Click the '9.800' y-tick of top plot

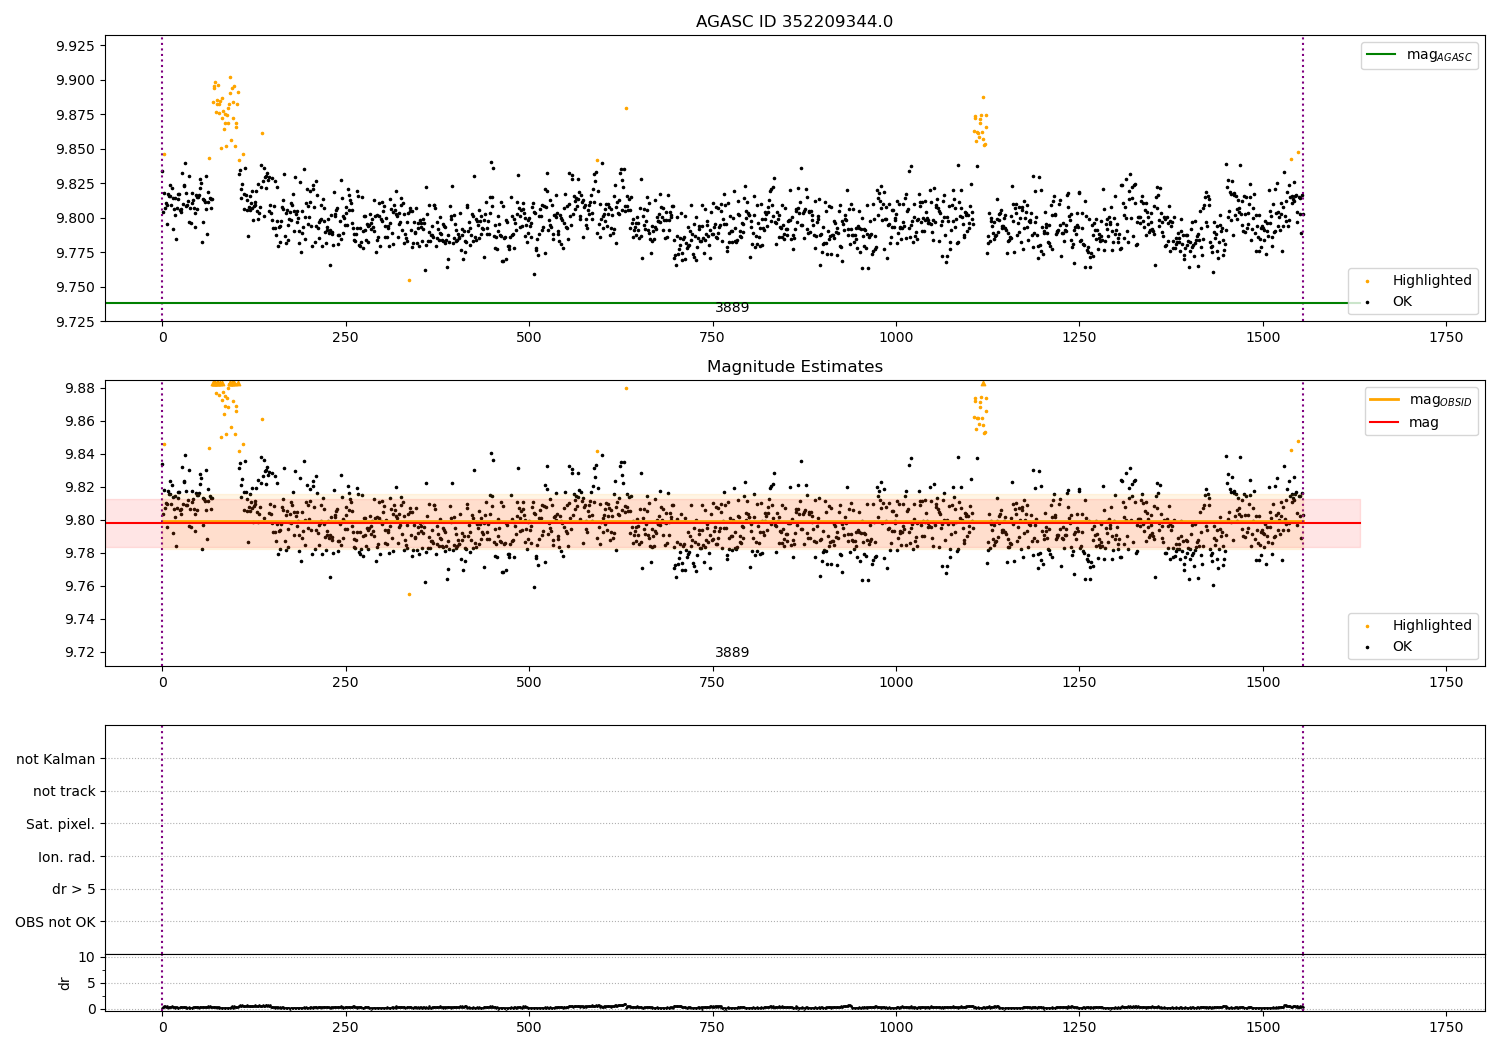coord(75,218)
